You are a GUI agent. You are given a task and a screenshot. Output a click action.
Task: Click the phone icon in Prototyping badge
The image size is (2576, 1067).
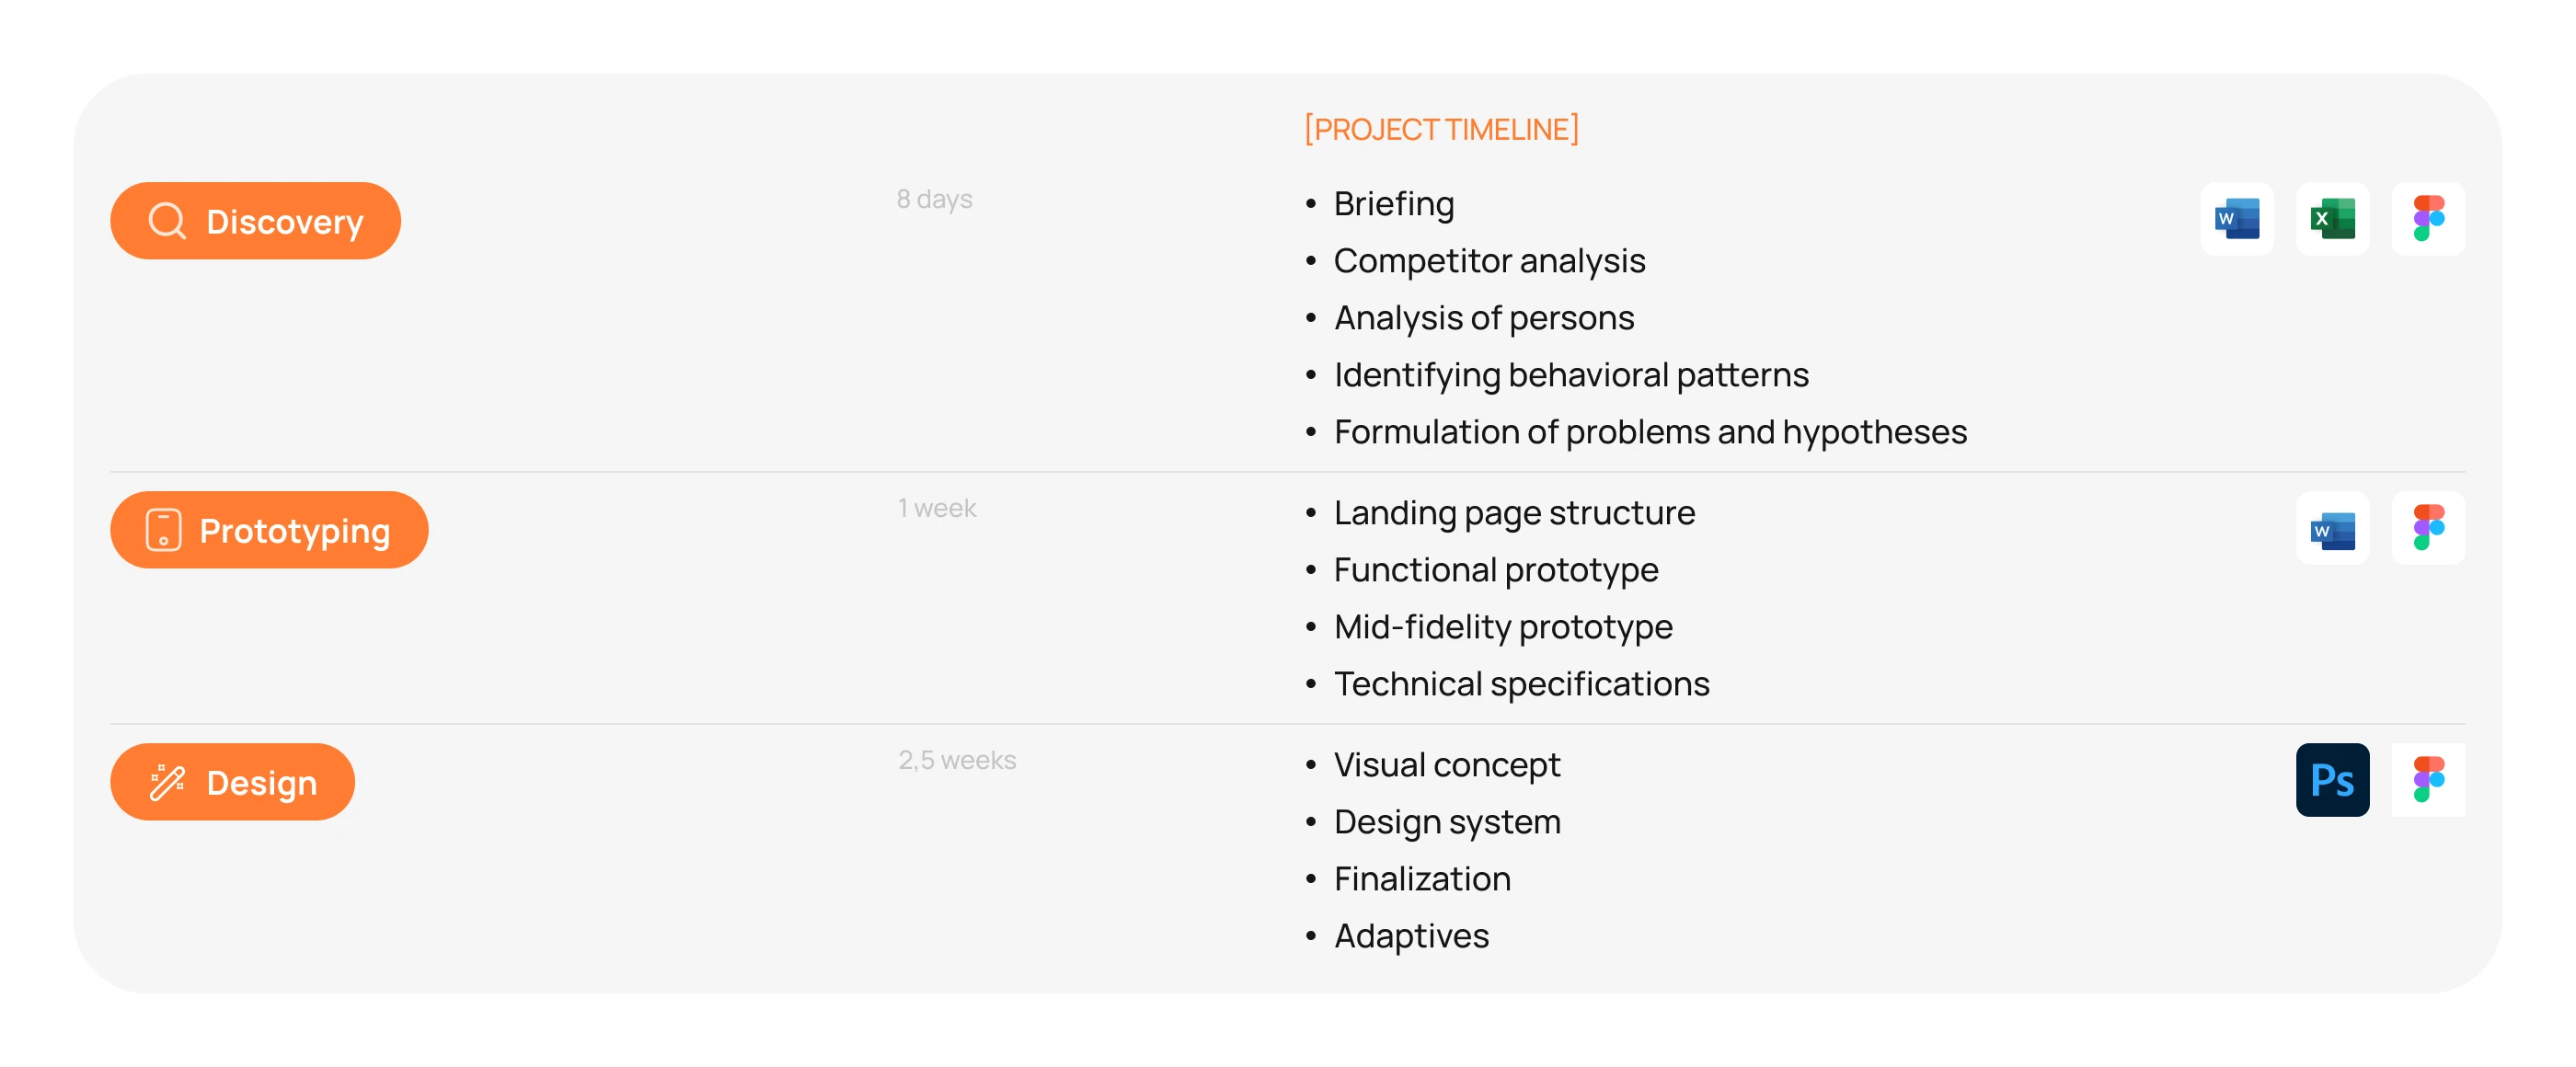click(163, 530)
